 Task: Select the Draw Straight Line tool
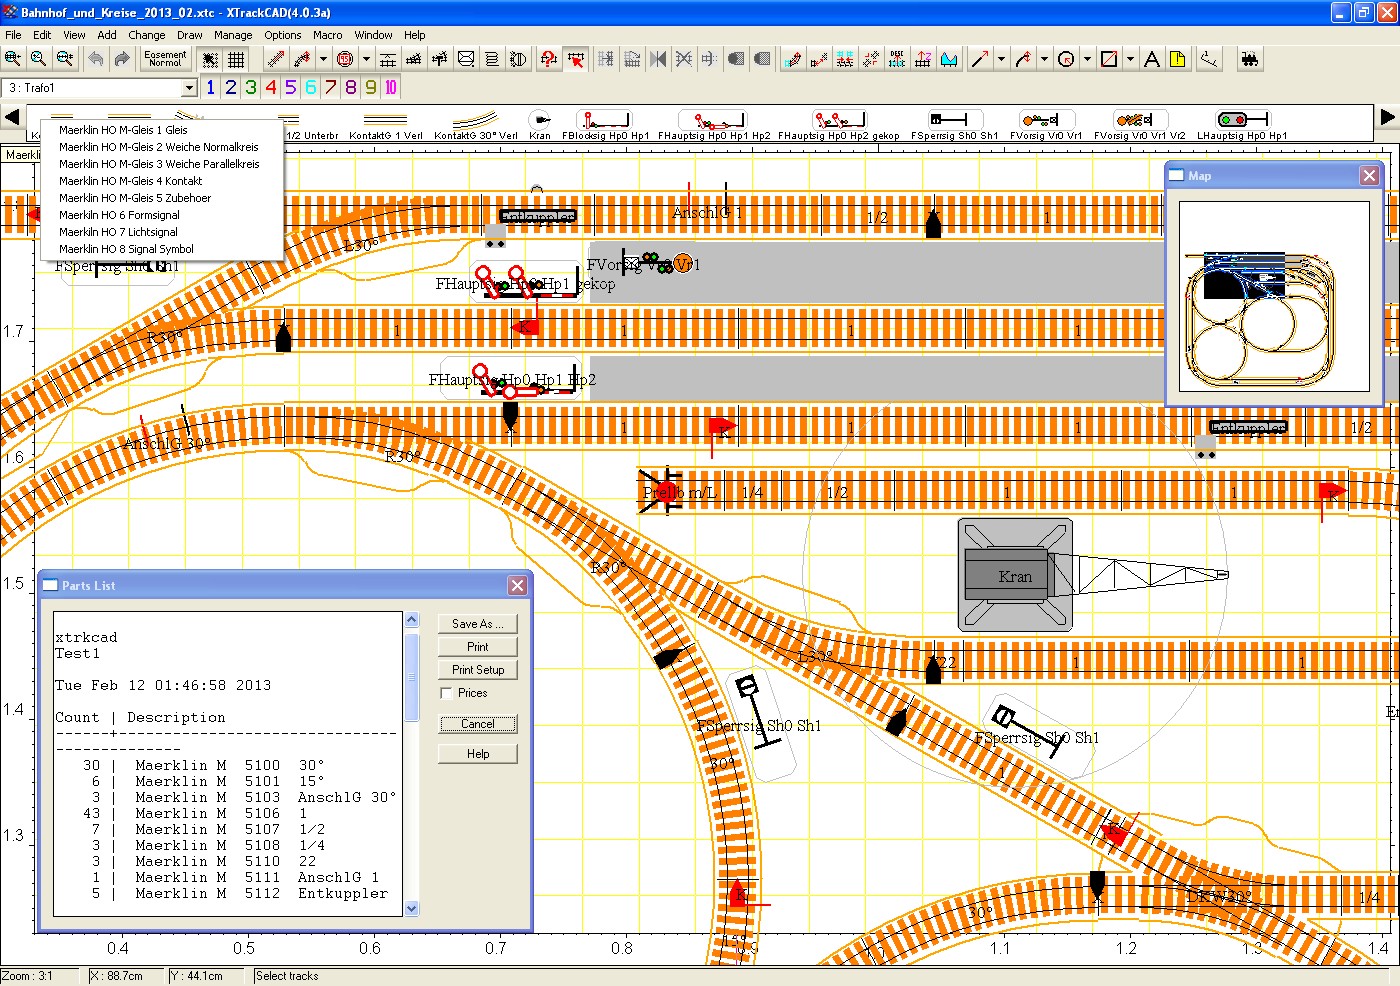tap(980, 59)
